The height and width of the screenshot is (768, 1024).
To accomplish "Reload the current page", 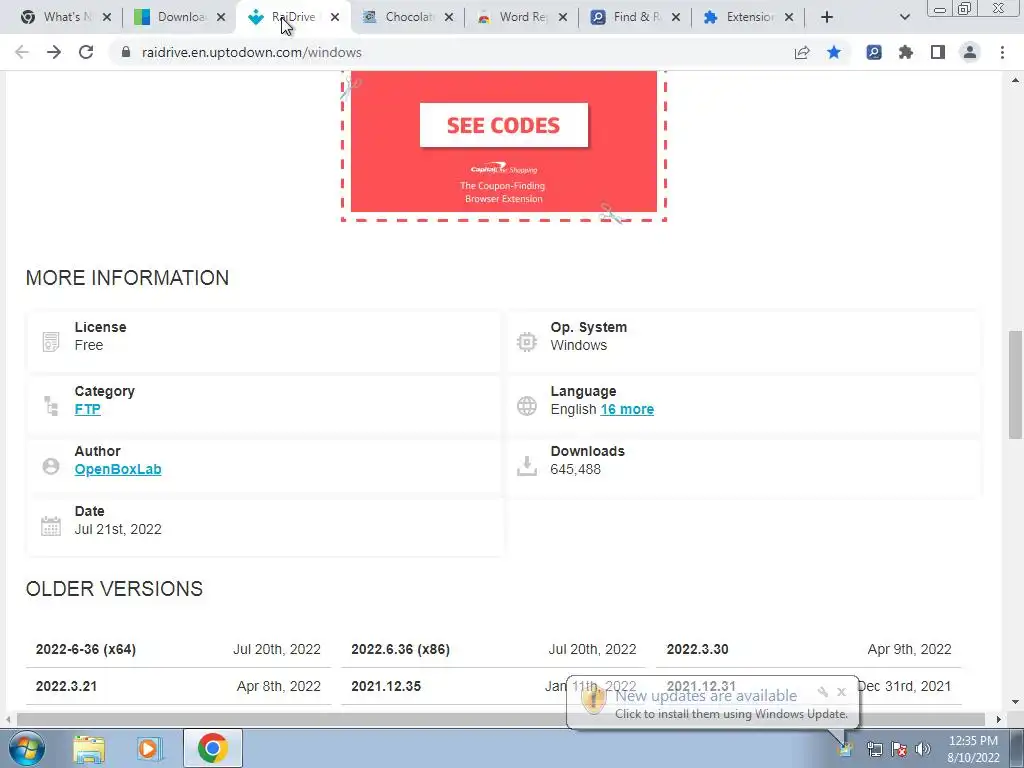I will click(x=86, y=52).
